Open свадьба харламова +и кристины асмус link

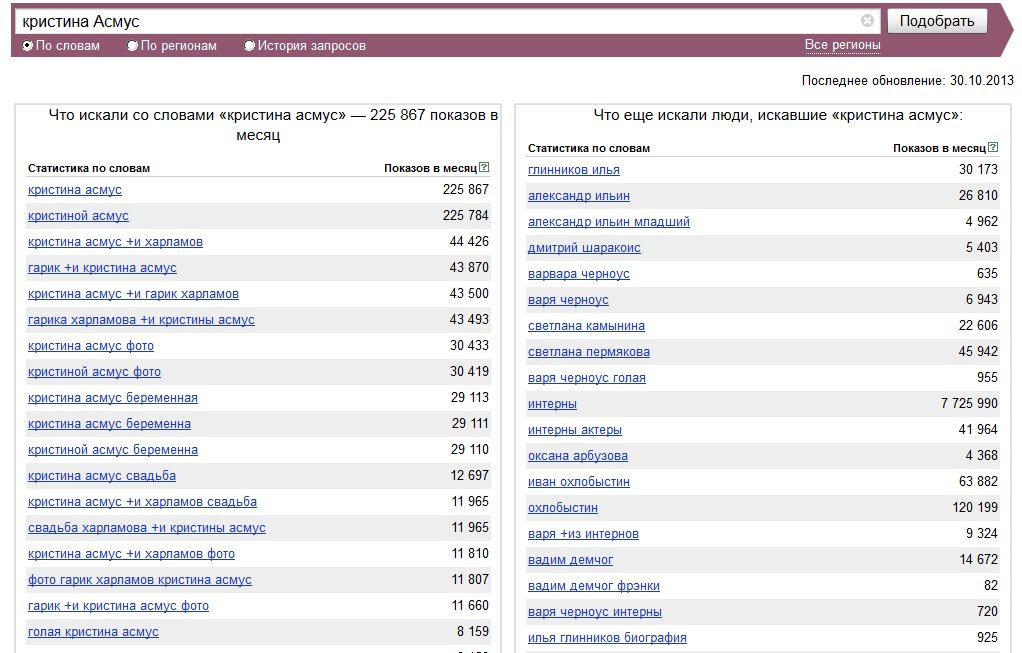[147, 528]
